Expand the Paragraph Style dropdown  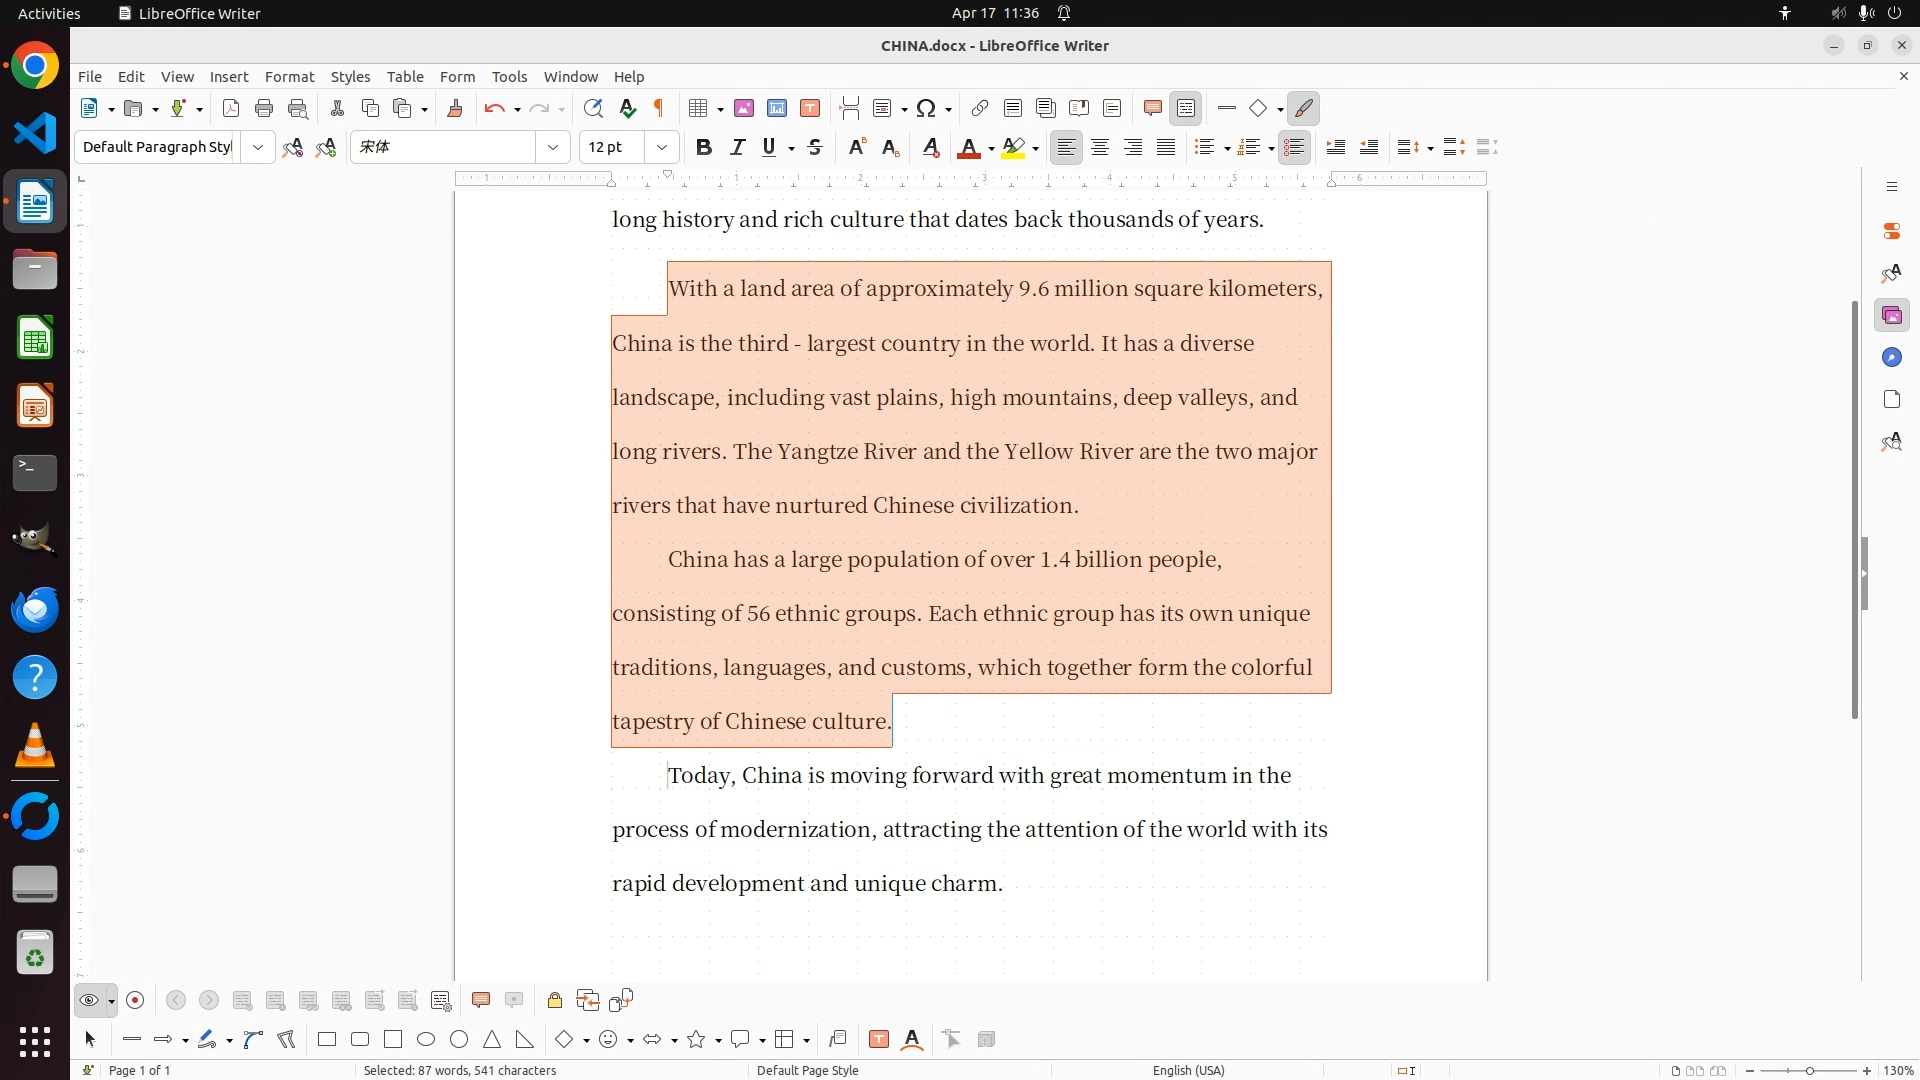tap(258, 147)
